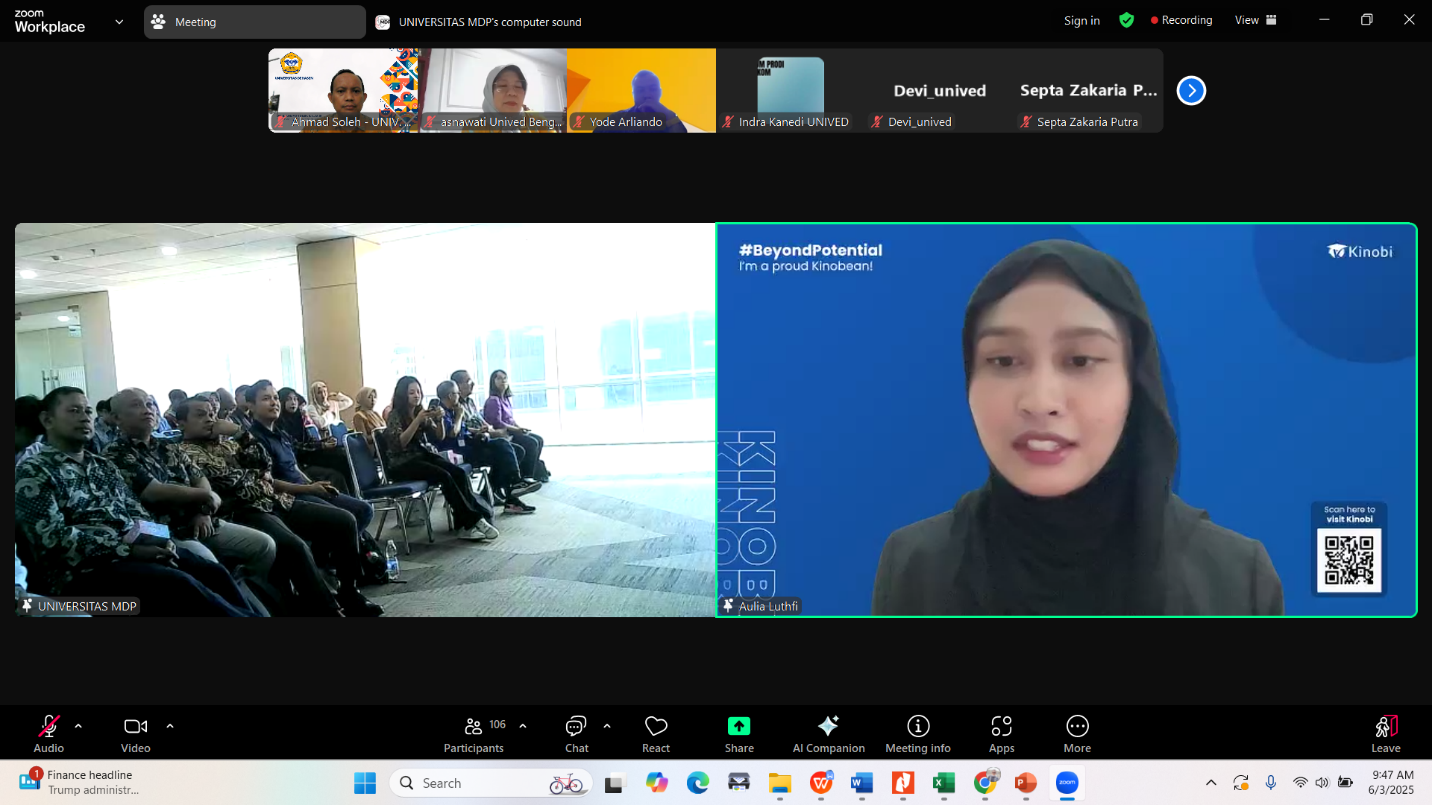1432x805 pixels.
Task: Click the Zoom taskbar icon
Action: click(x=1067, y=783)
